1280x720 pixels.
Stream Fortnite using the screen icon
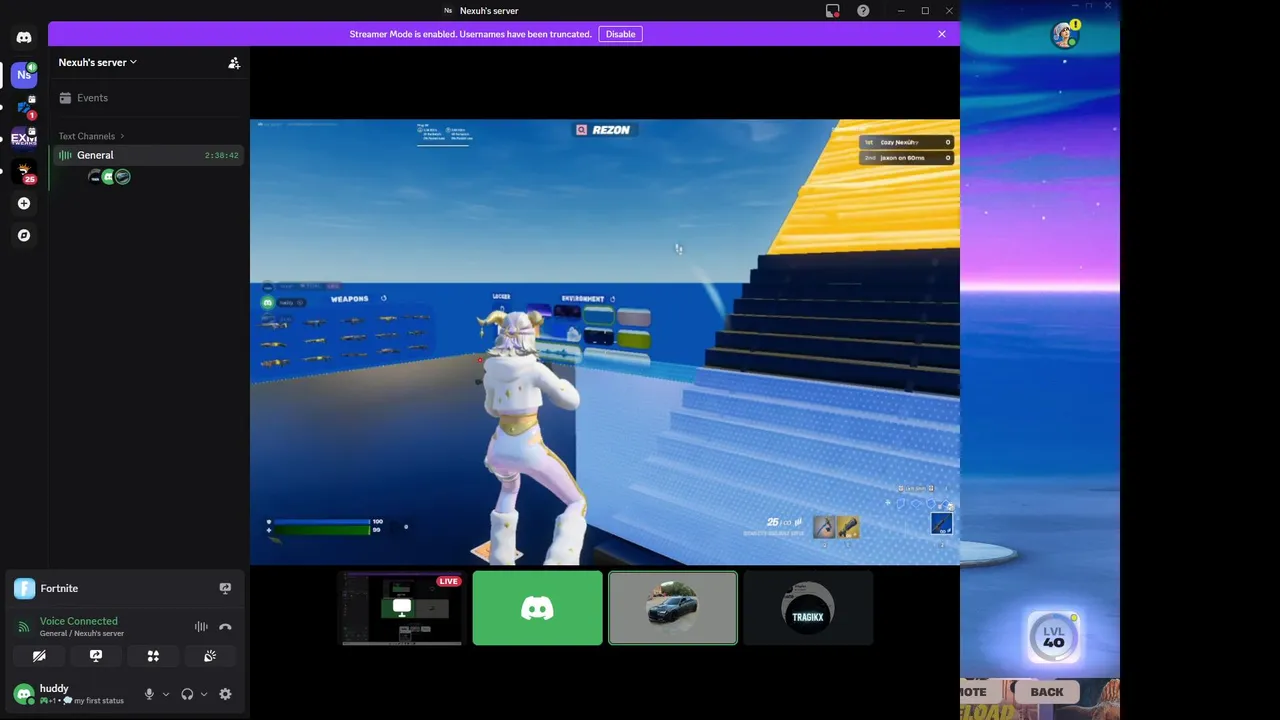pos(225,588)
